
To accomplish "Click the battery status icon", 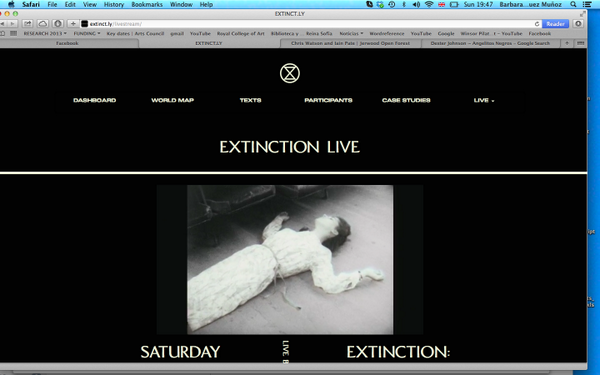I will 454,4.
